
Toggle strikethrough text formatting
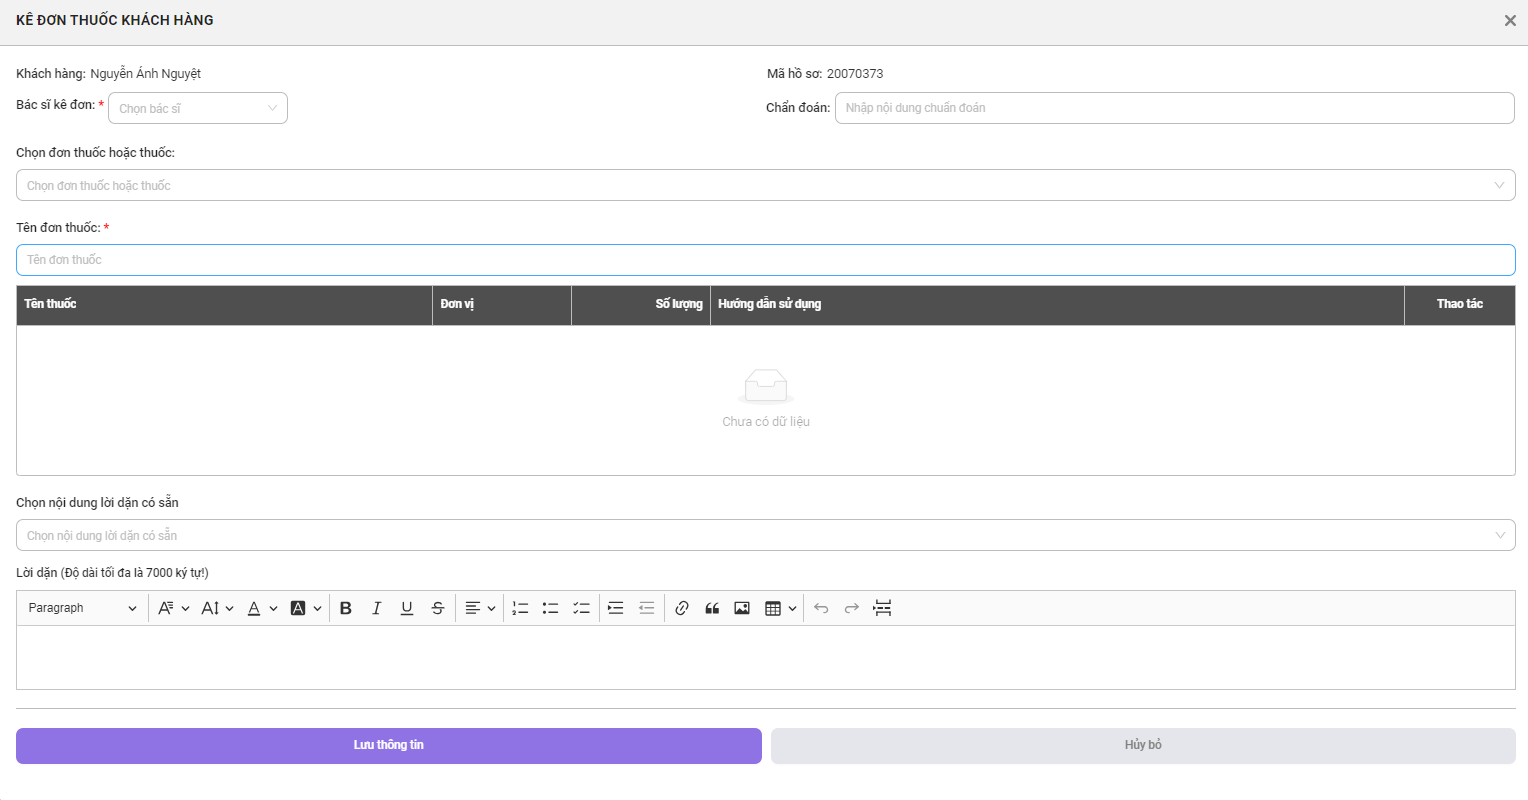438,608
